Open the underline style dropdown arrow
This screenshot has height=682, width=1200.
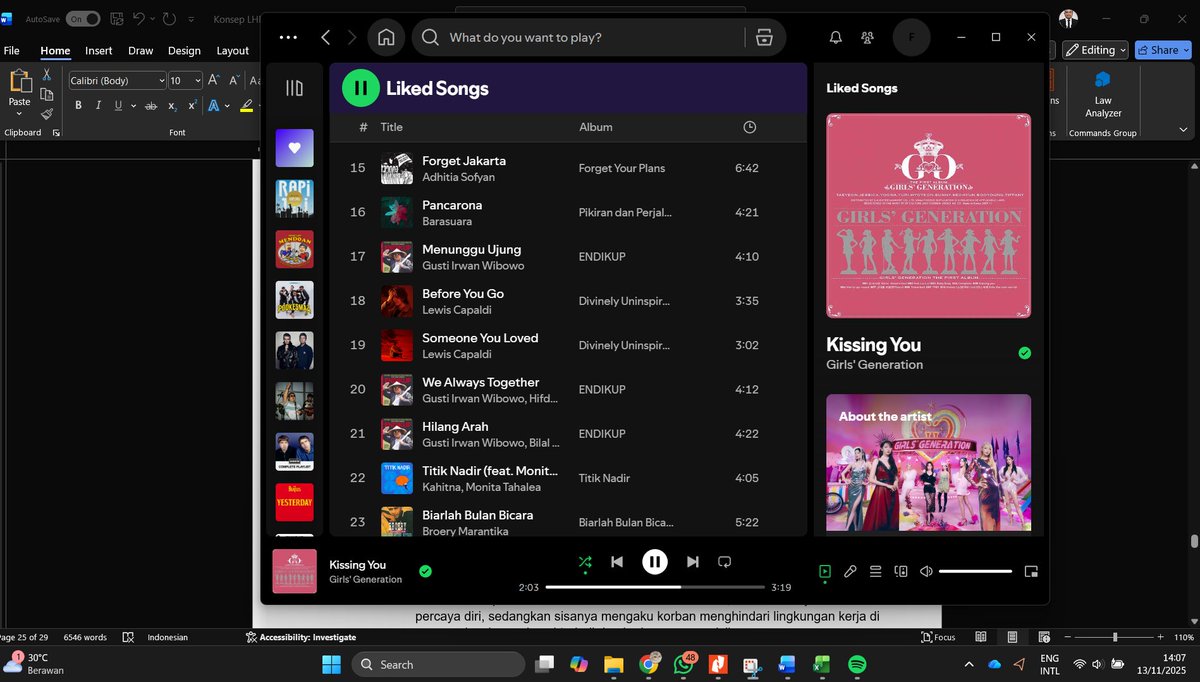pos(133,106)
